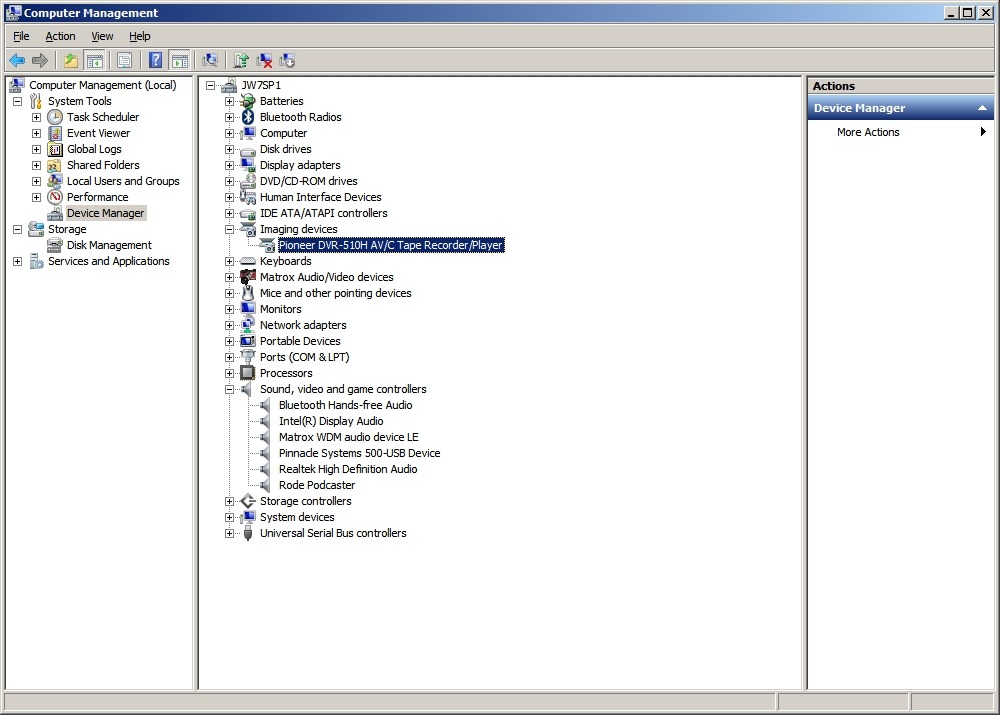
Task: Open the File menu
Action: pyautogui.click(x=21, y=36)
